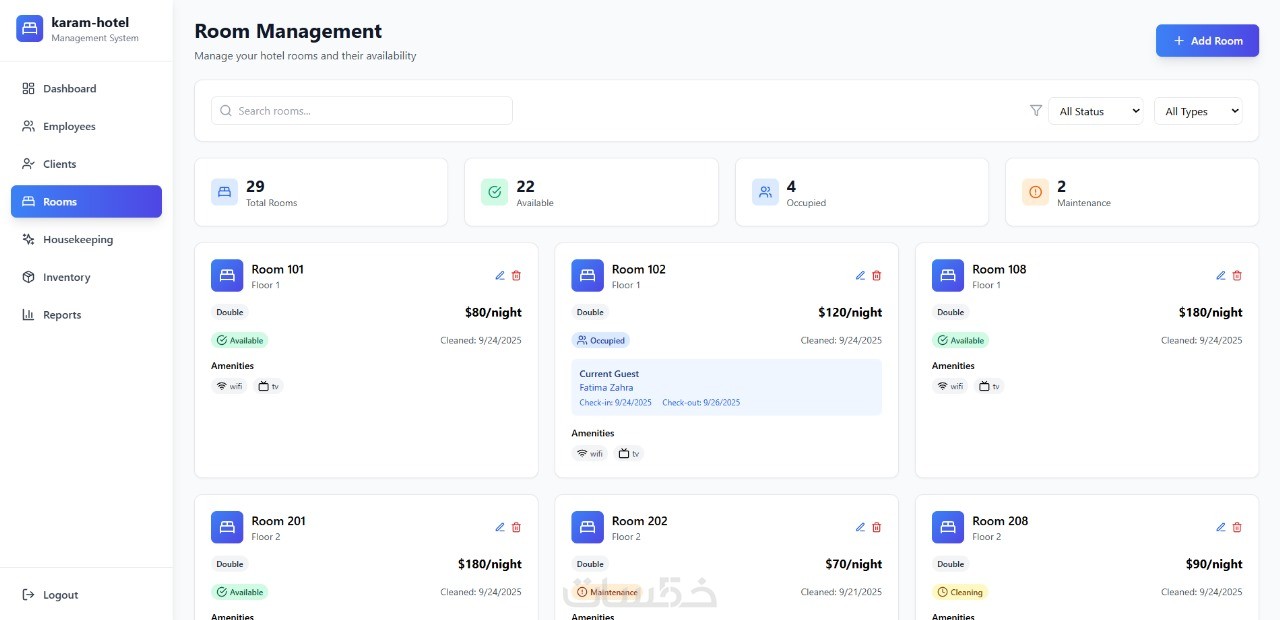Click the trash icon on Room 202

click(877, 527)
